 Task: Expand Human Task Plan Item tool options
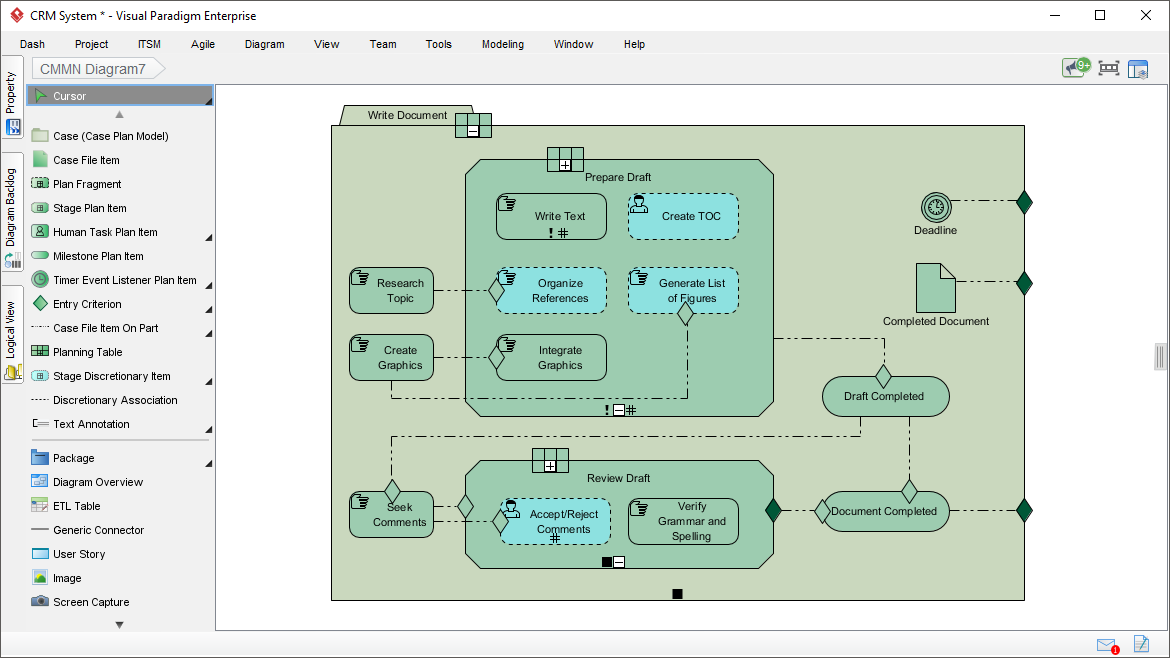[209, 237]
